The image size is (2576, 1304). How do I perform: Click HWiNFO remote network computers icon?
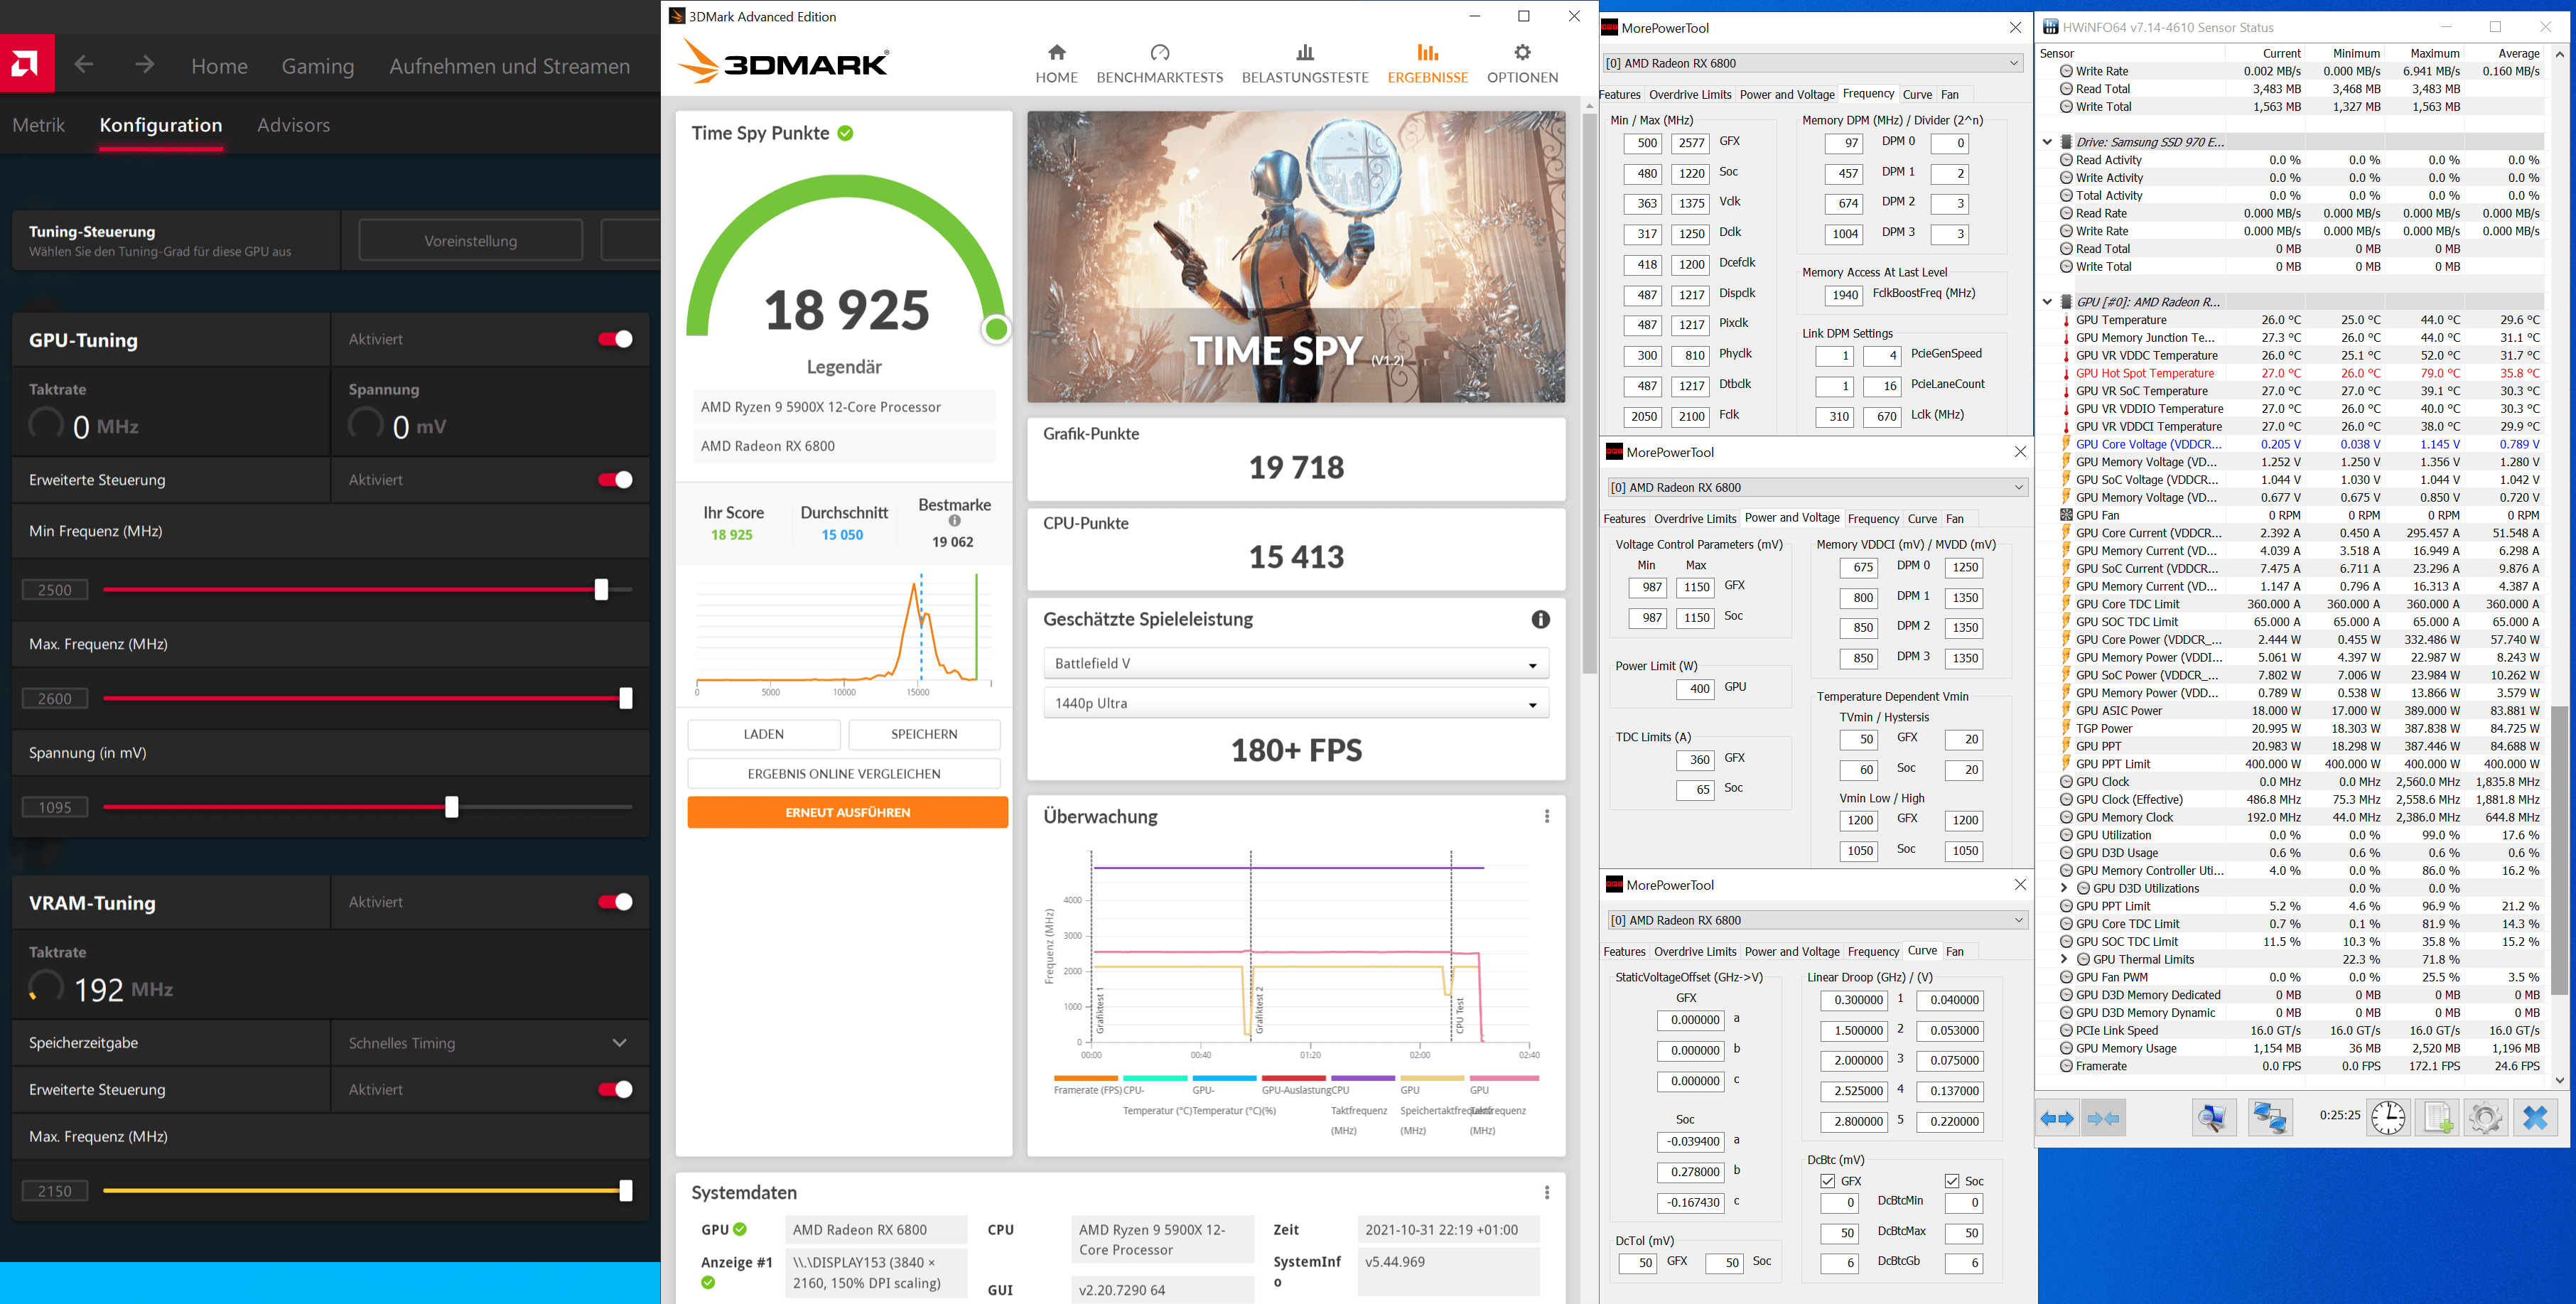pos(2269,1118)
